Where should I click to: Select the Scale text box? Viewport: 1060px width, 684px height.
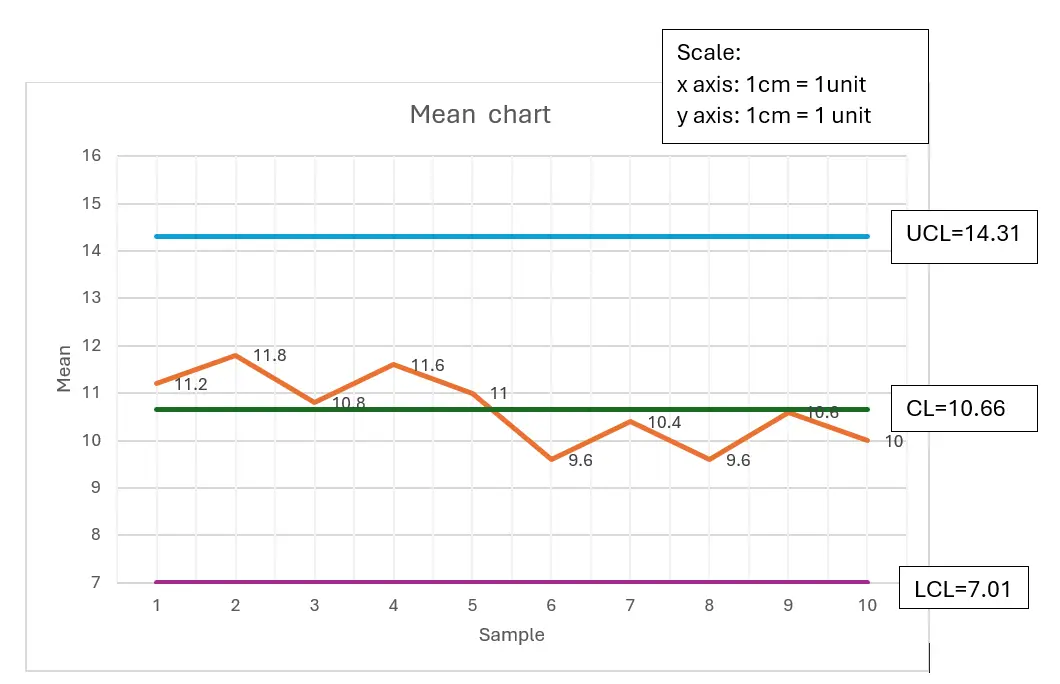(795, 85)
